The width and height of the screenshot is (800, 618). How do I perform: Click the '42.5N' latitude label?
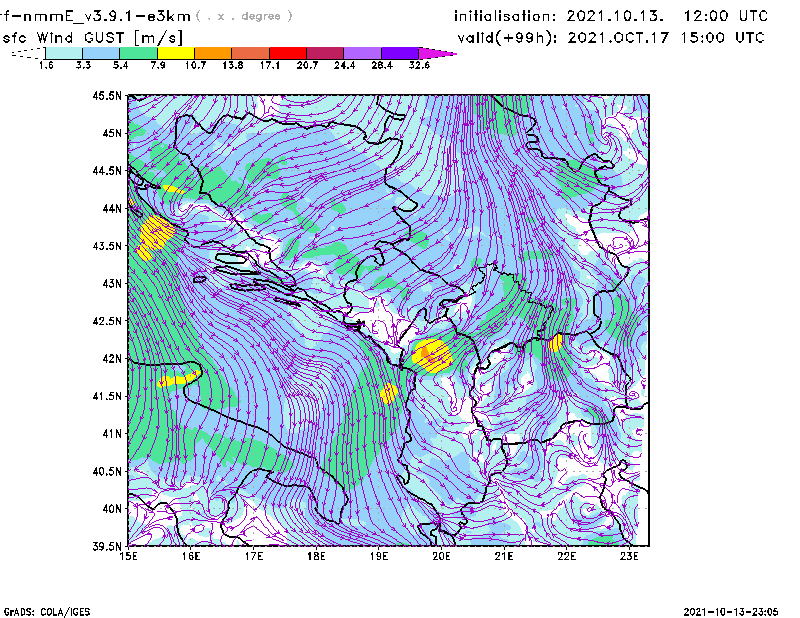(x=107, y=321)
